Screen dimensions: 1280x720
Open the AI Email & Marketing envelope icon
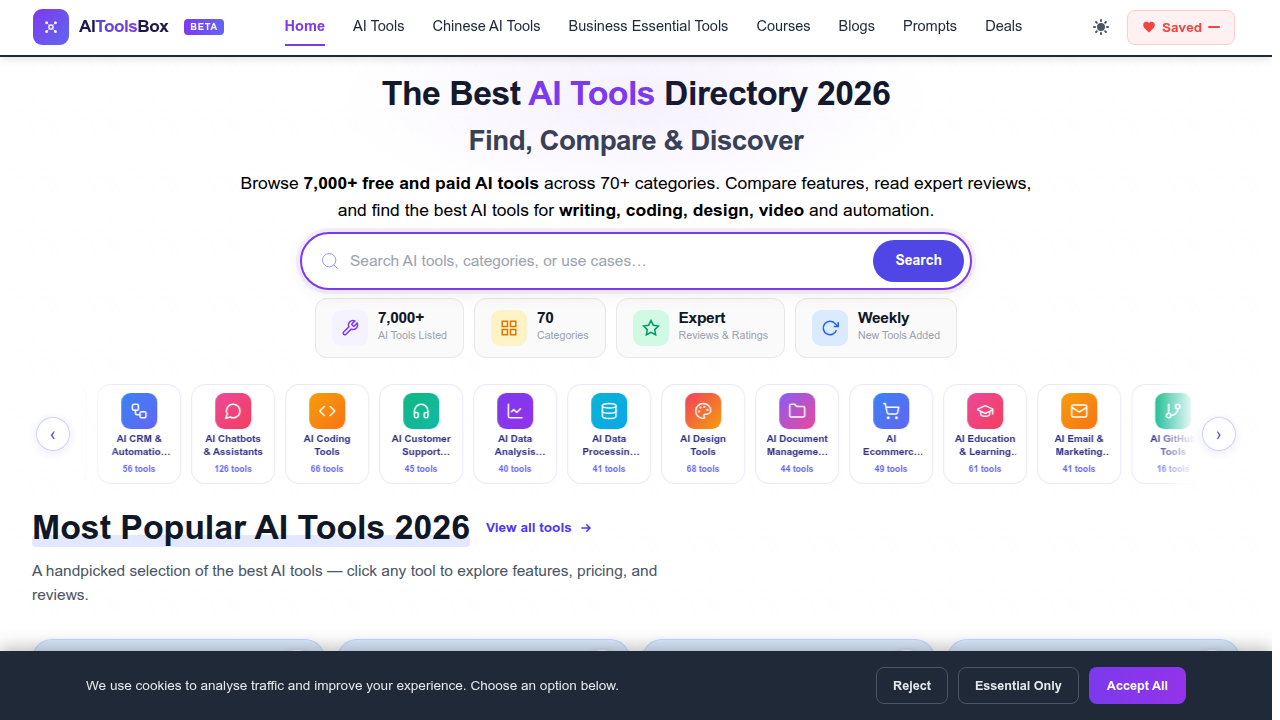click(x=1079, y=411)
